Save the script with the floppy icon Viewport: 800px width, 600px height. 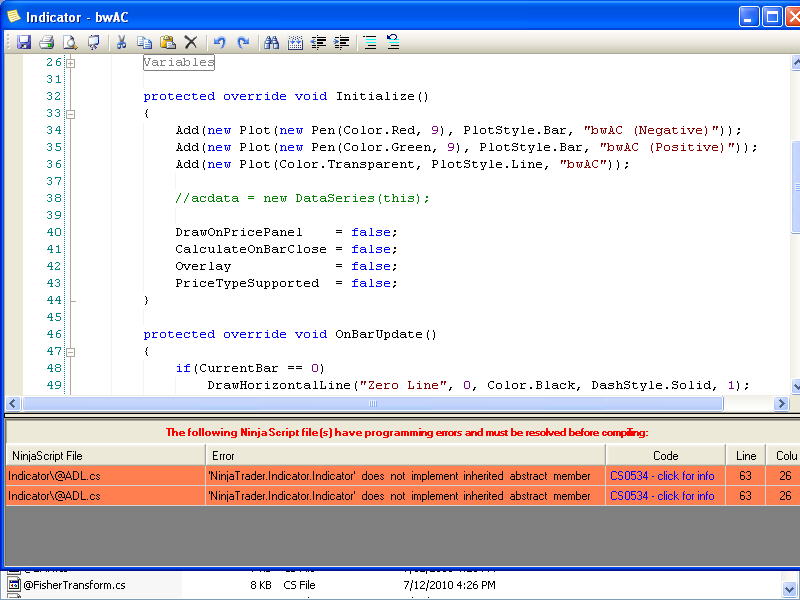[23, 42]
